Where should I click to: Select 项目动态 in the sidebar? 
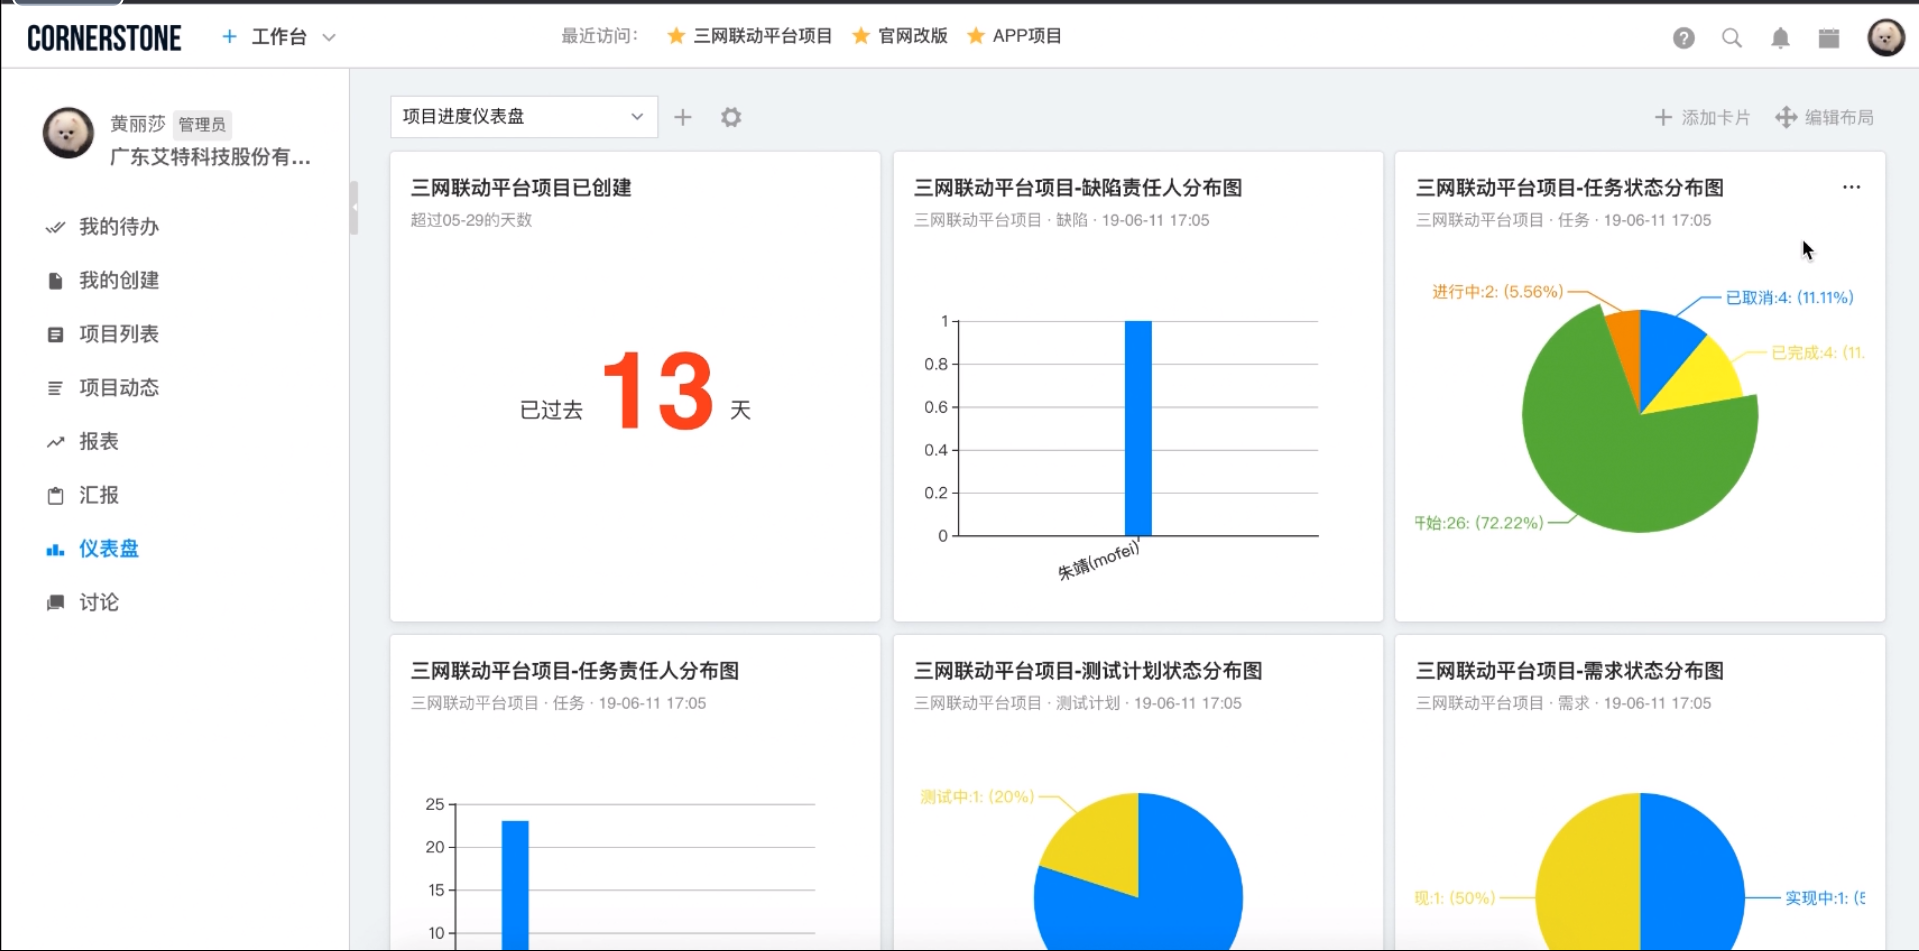118,387
